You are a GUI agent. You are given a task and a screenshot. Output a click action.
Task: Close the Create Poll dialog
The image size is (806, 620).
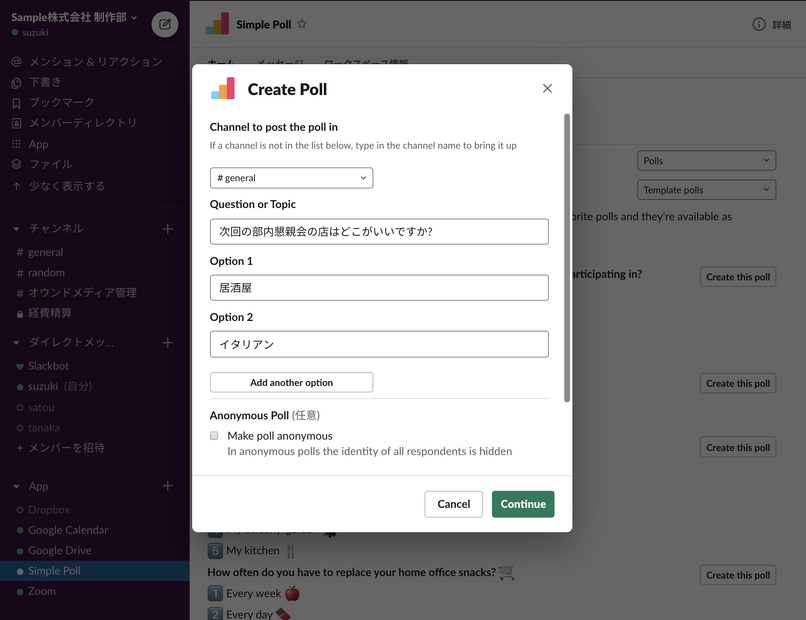pyautogui.click(x=547, y=89)
